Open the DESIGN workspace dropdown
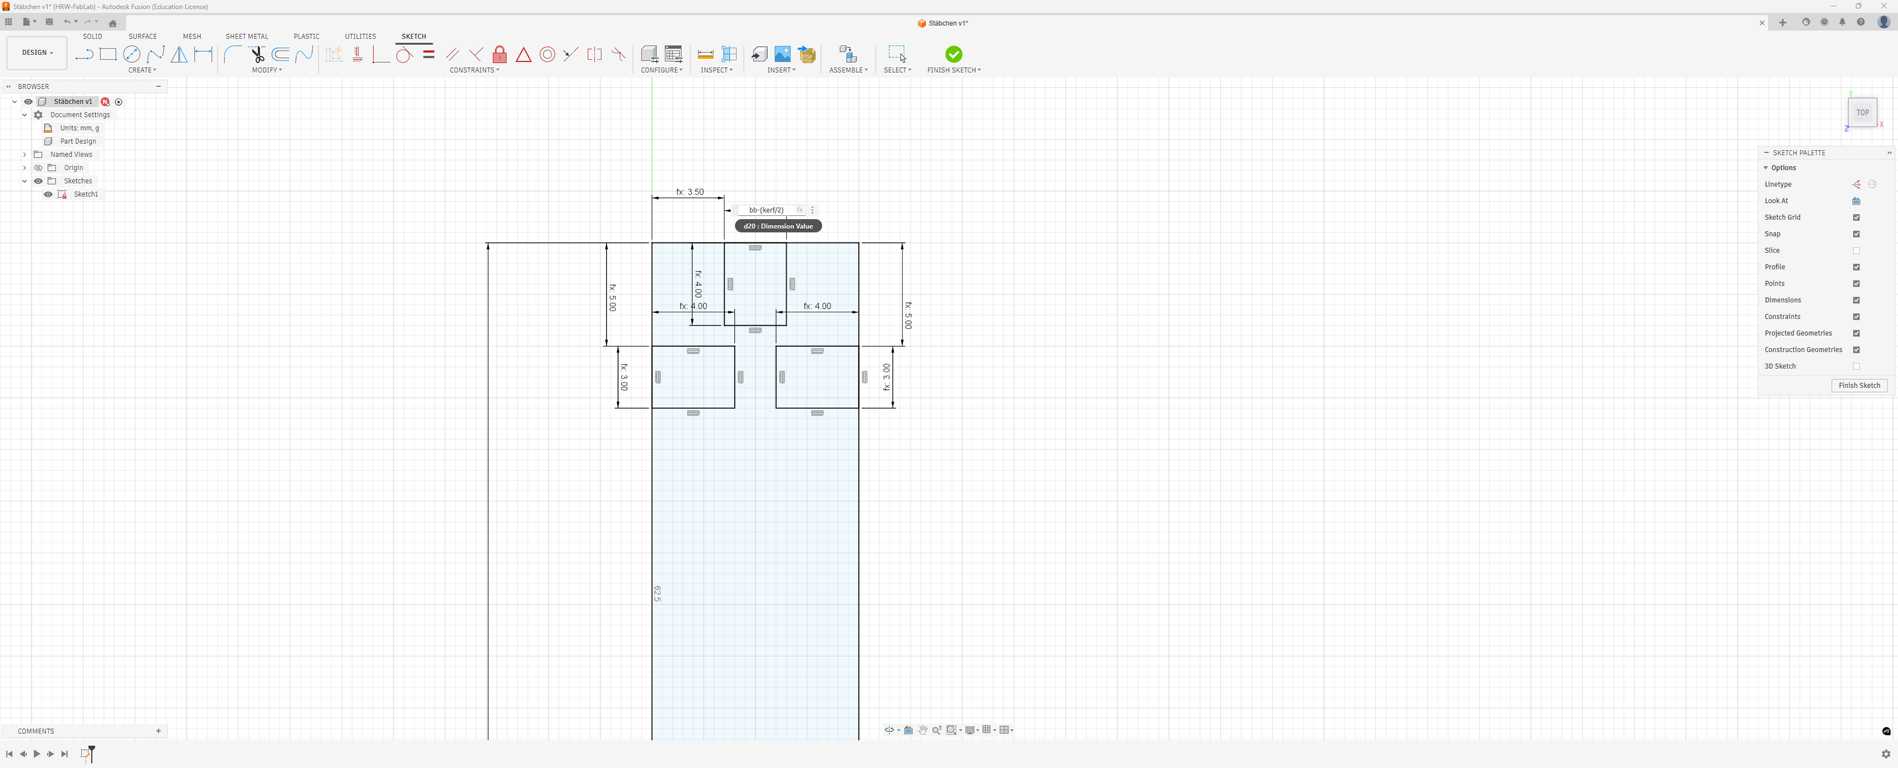 [x=37, y=53]
